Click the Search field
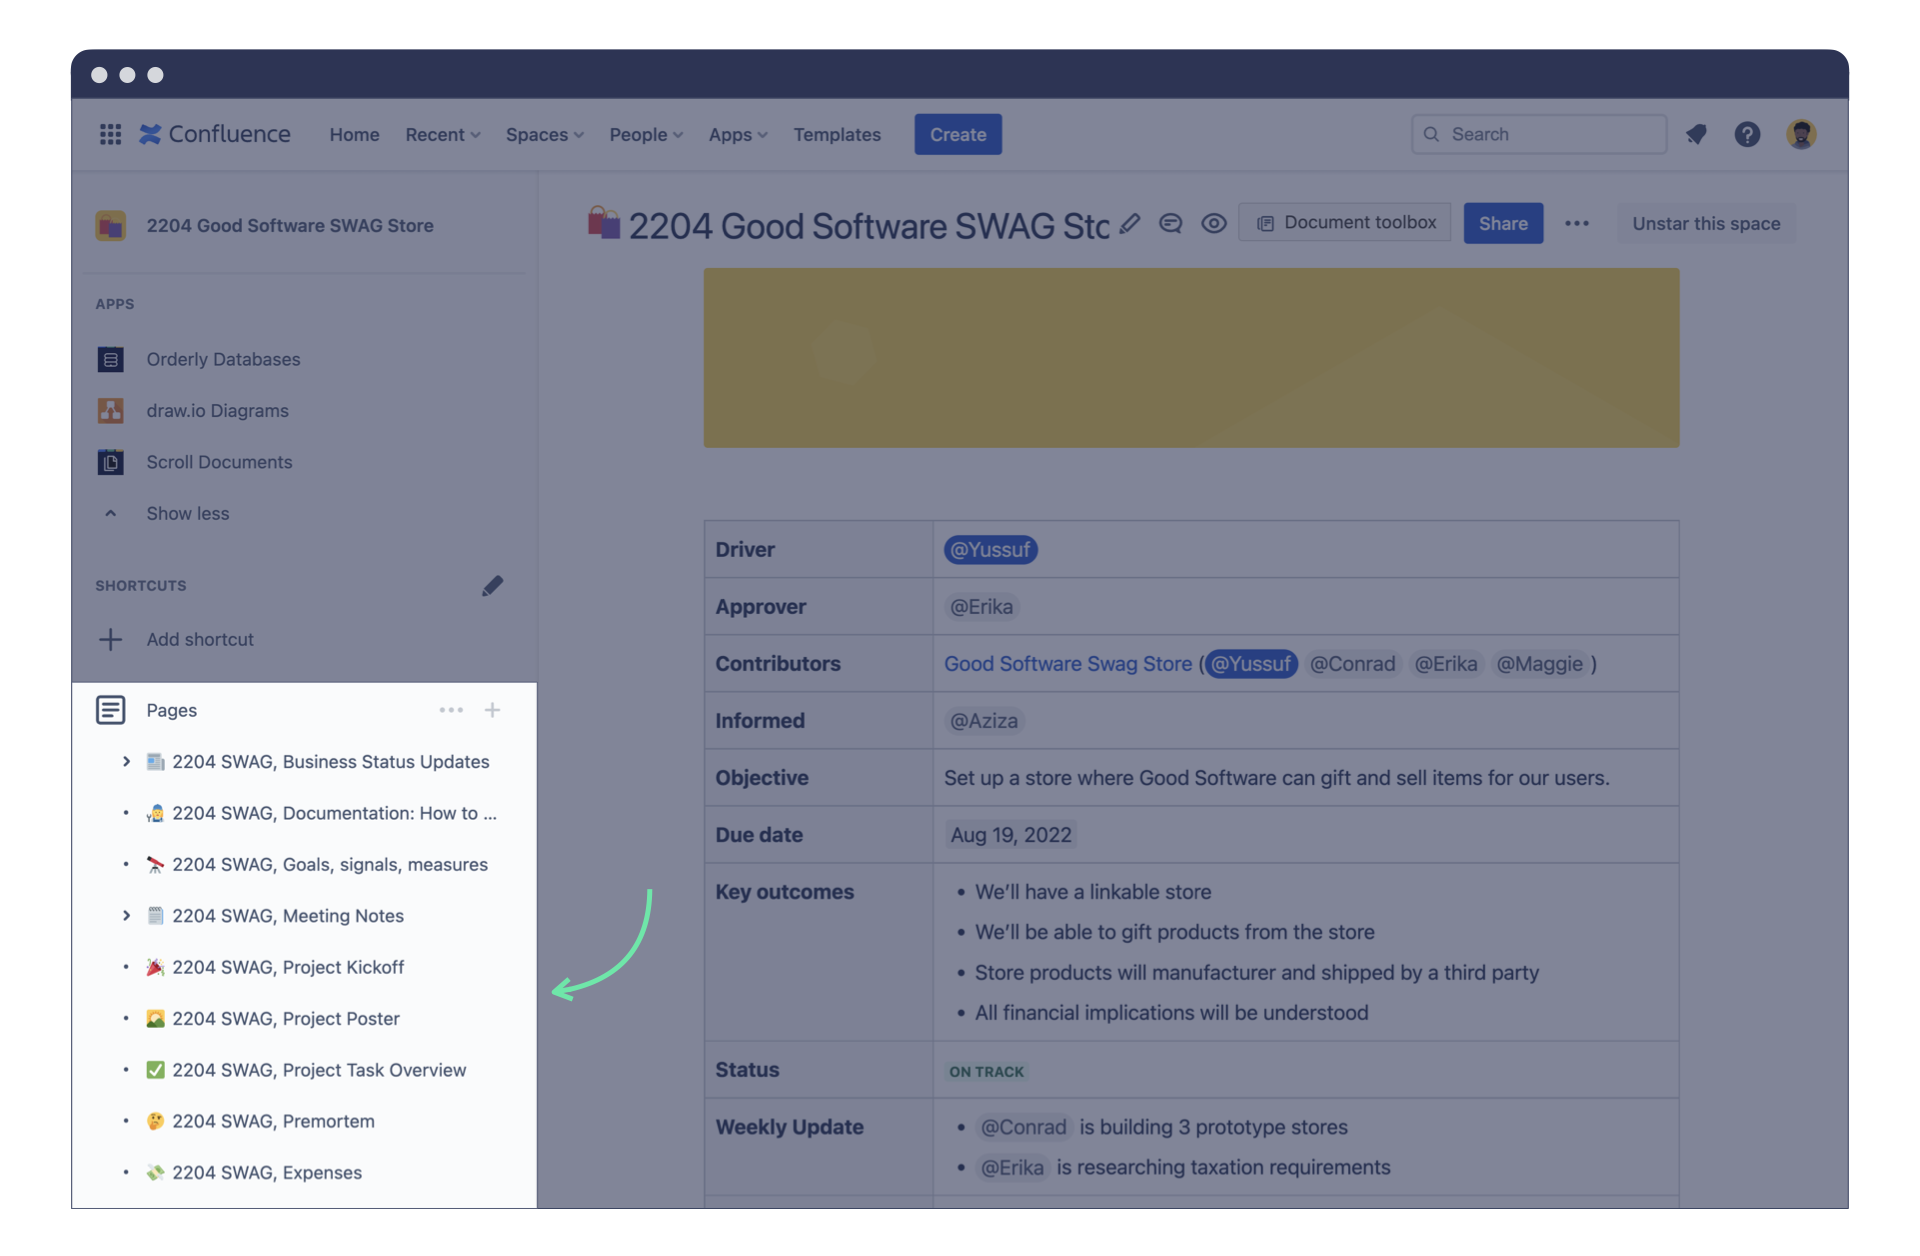 click(1539, 134)
